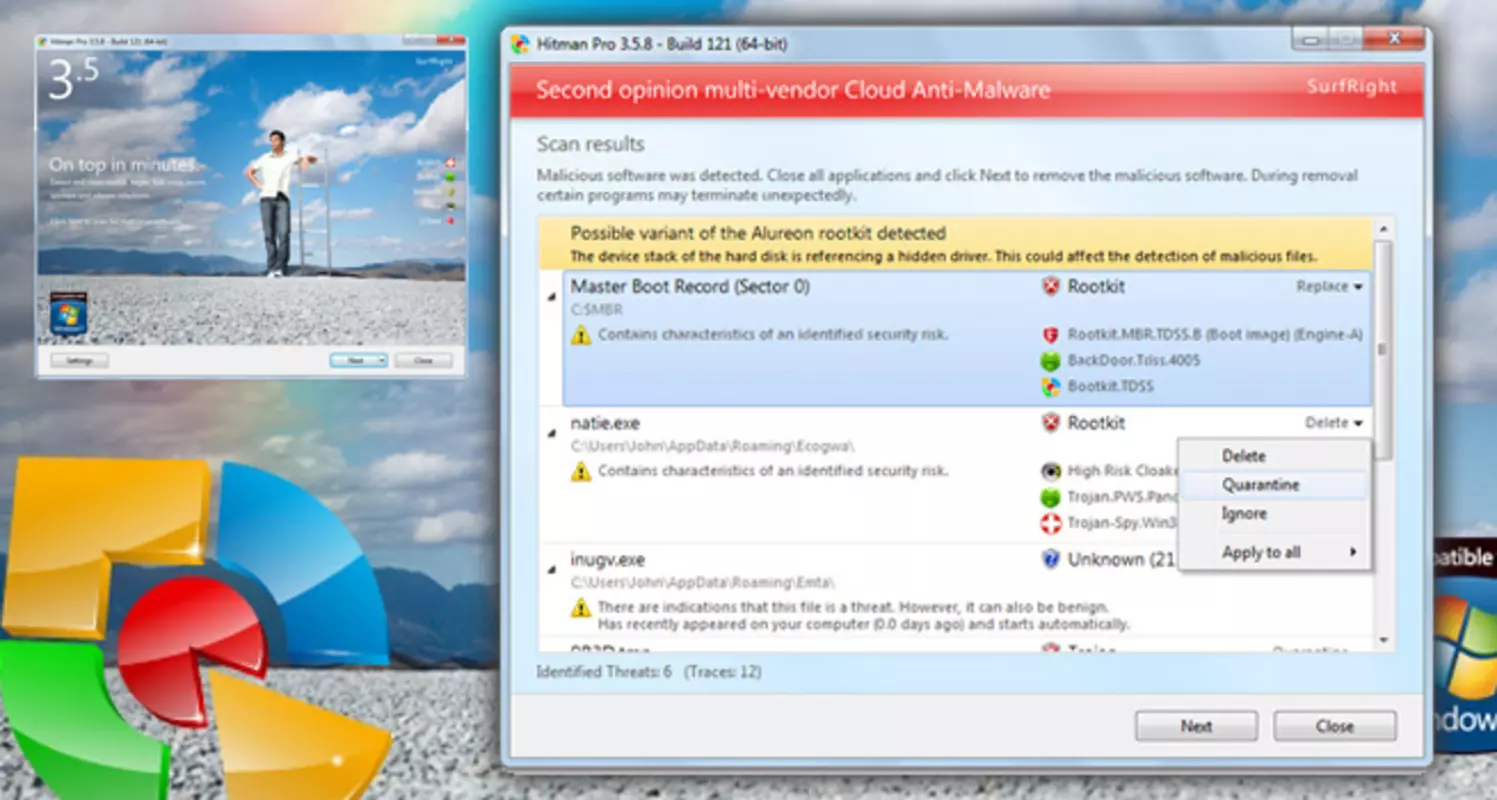Expand the Apply to all submenu
This screenshot has width=1497, height=800.
point(1274,552)
